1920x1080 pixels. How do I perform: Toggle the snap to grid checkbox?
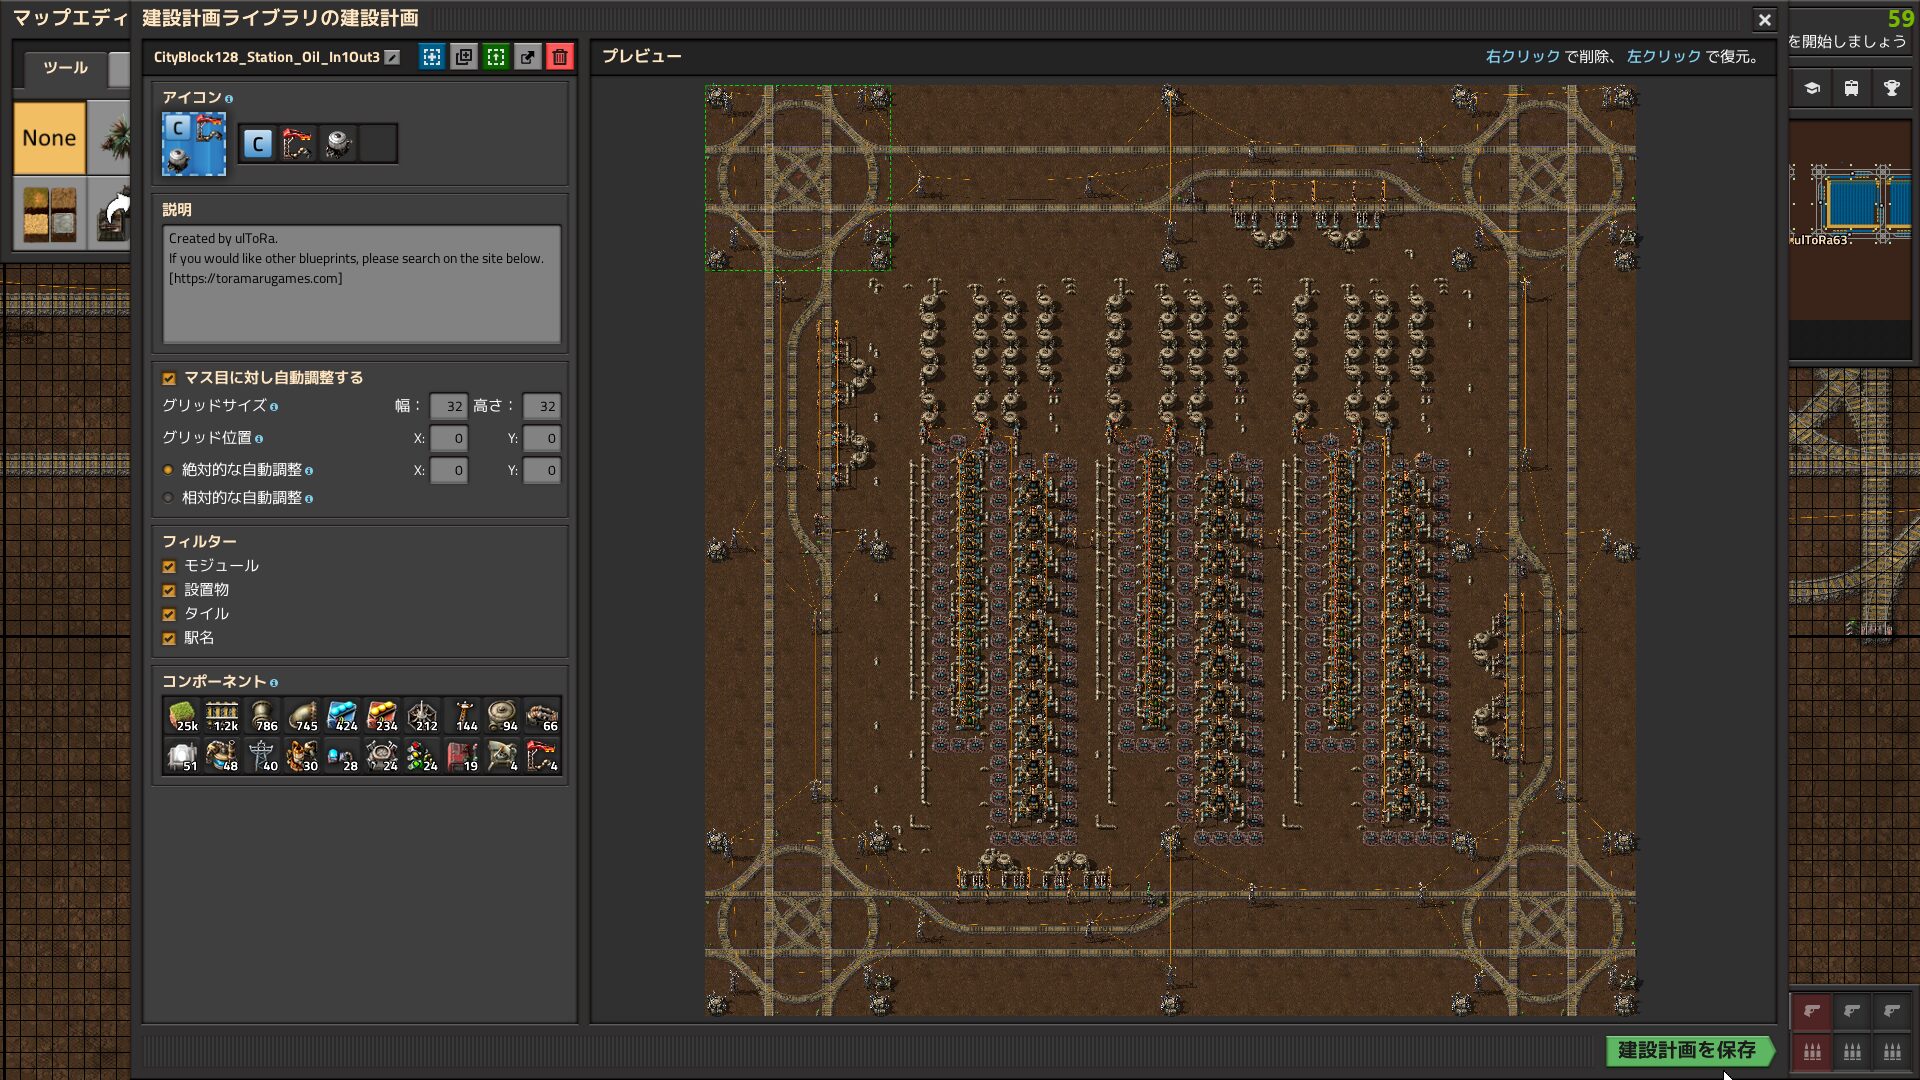click(x=169, y=378)
